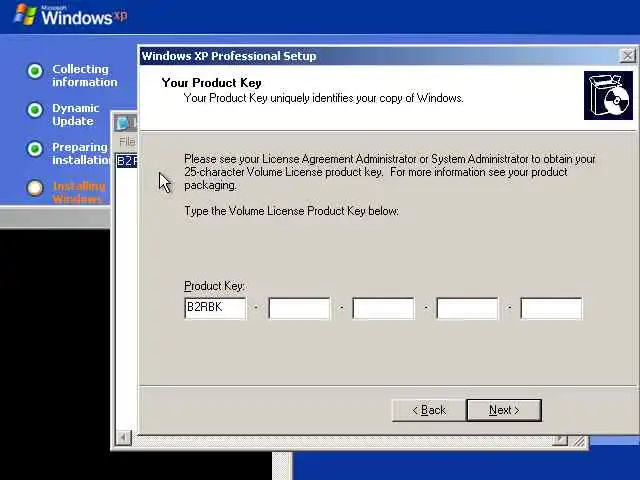Click the Dynamic Update step indicator
This screenshot has height=480, width=640.
[x=35, y=110]
